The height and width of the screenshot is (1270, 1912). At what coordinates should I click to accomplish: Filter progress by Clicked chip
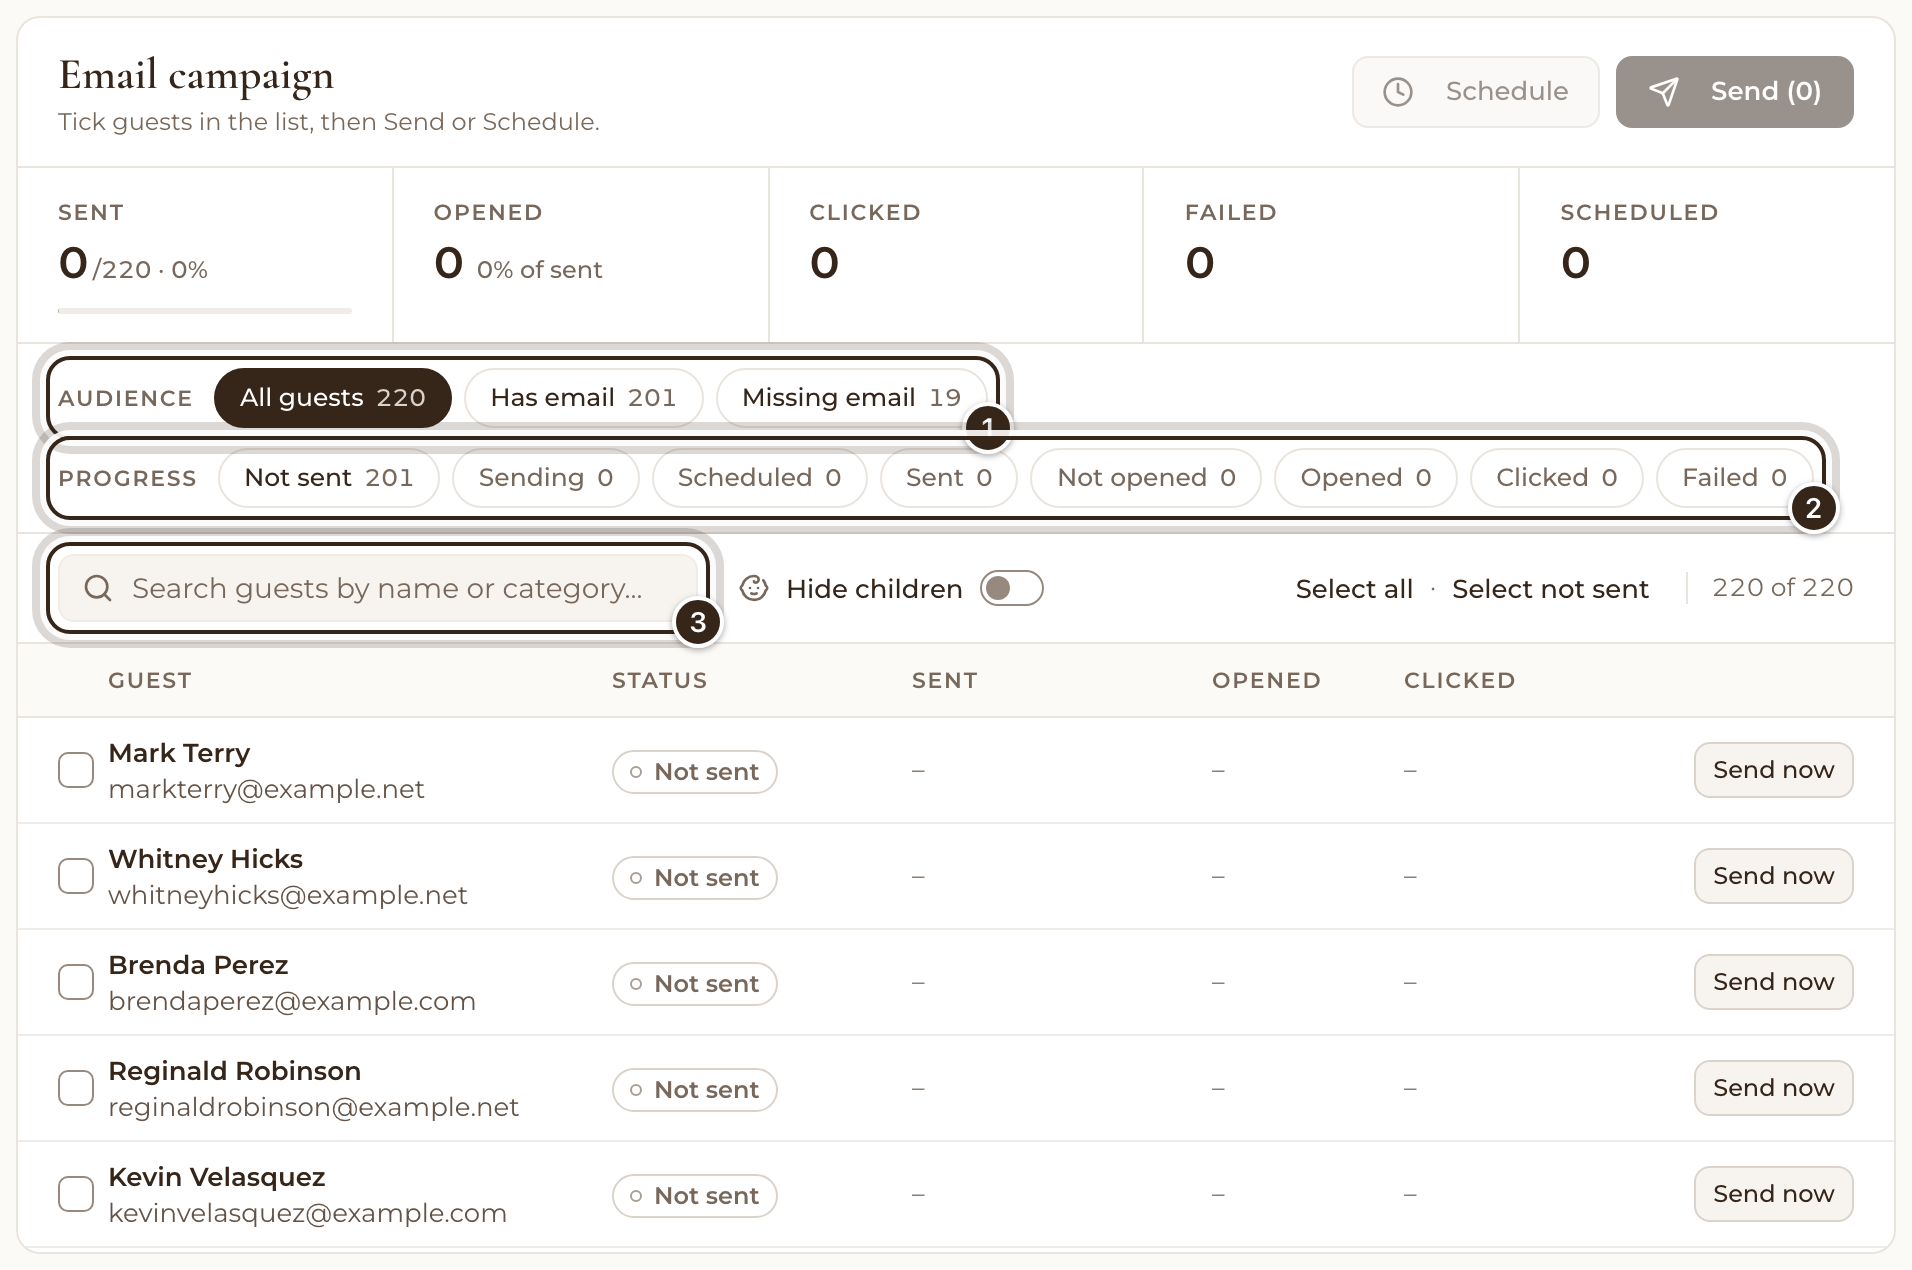tap(1556, 478)
